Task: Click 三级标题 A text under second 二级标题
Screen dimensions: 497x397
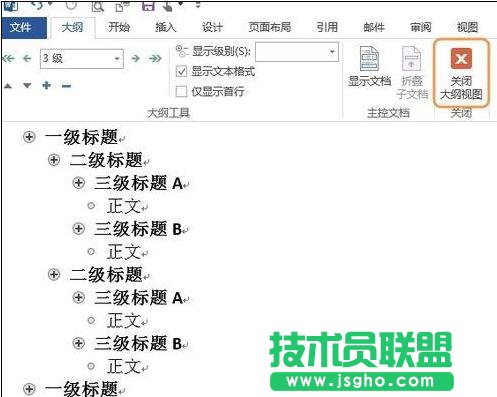Action: click(138, 297)
